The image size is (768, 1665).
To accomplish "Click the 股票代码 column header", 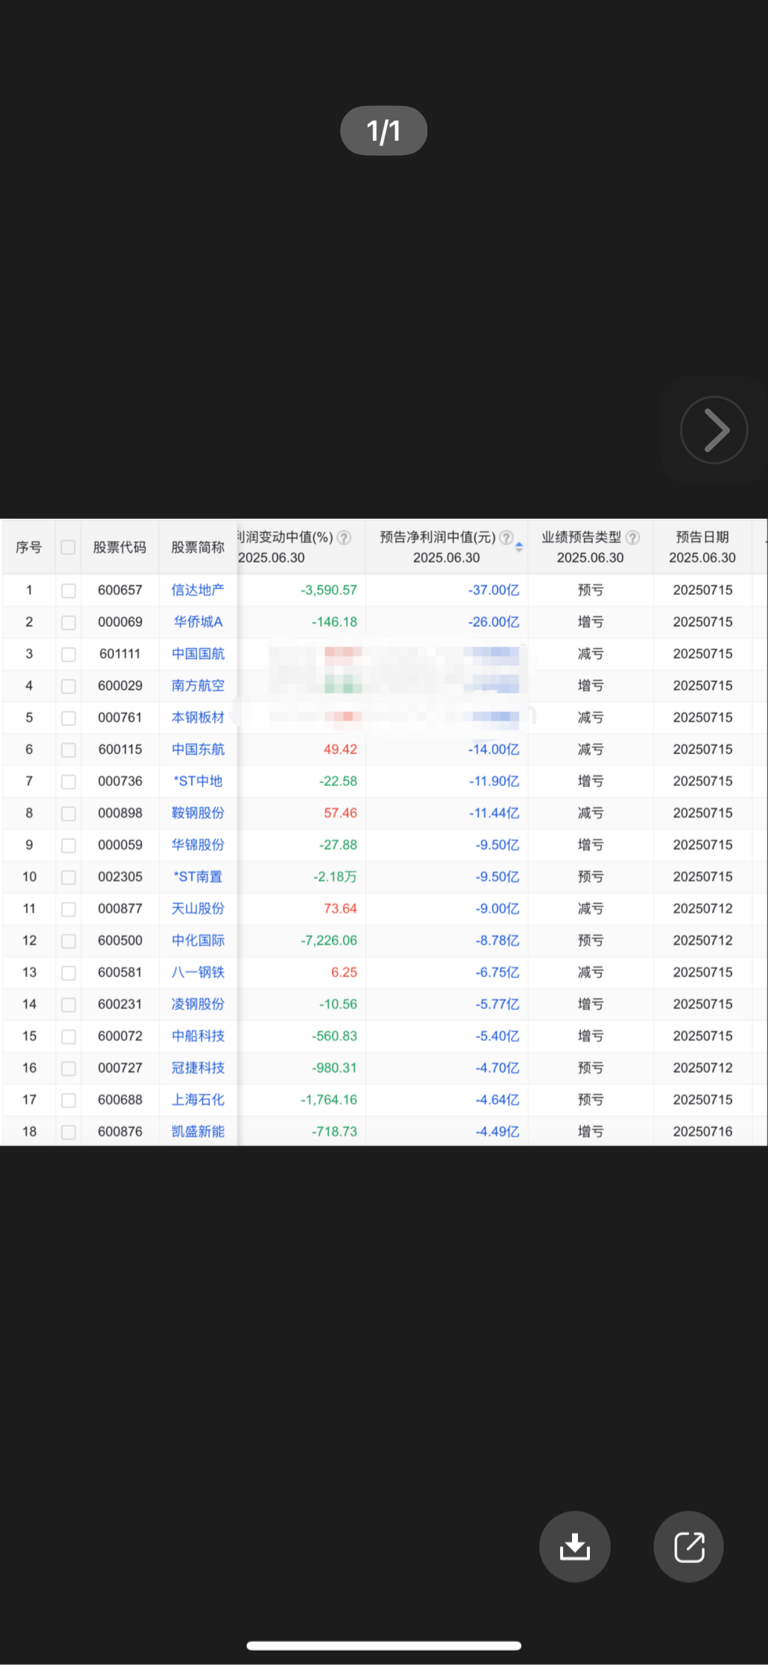I will point(120,547).
